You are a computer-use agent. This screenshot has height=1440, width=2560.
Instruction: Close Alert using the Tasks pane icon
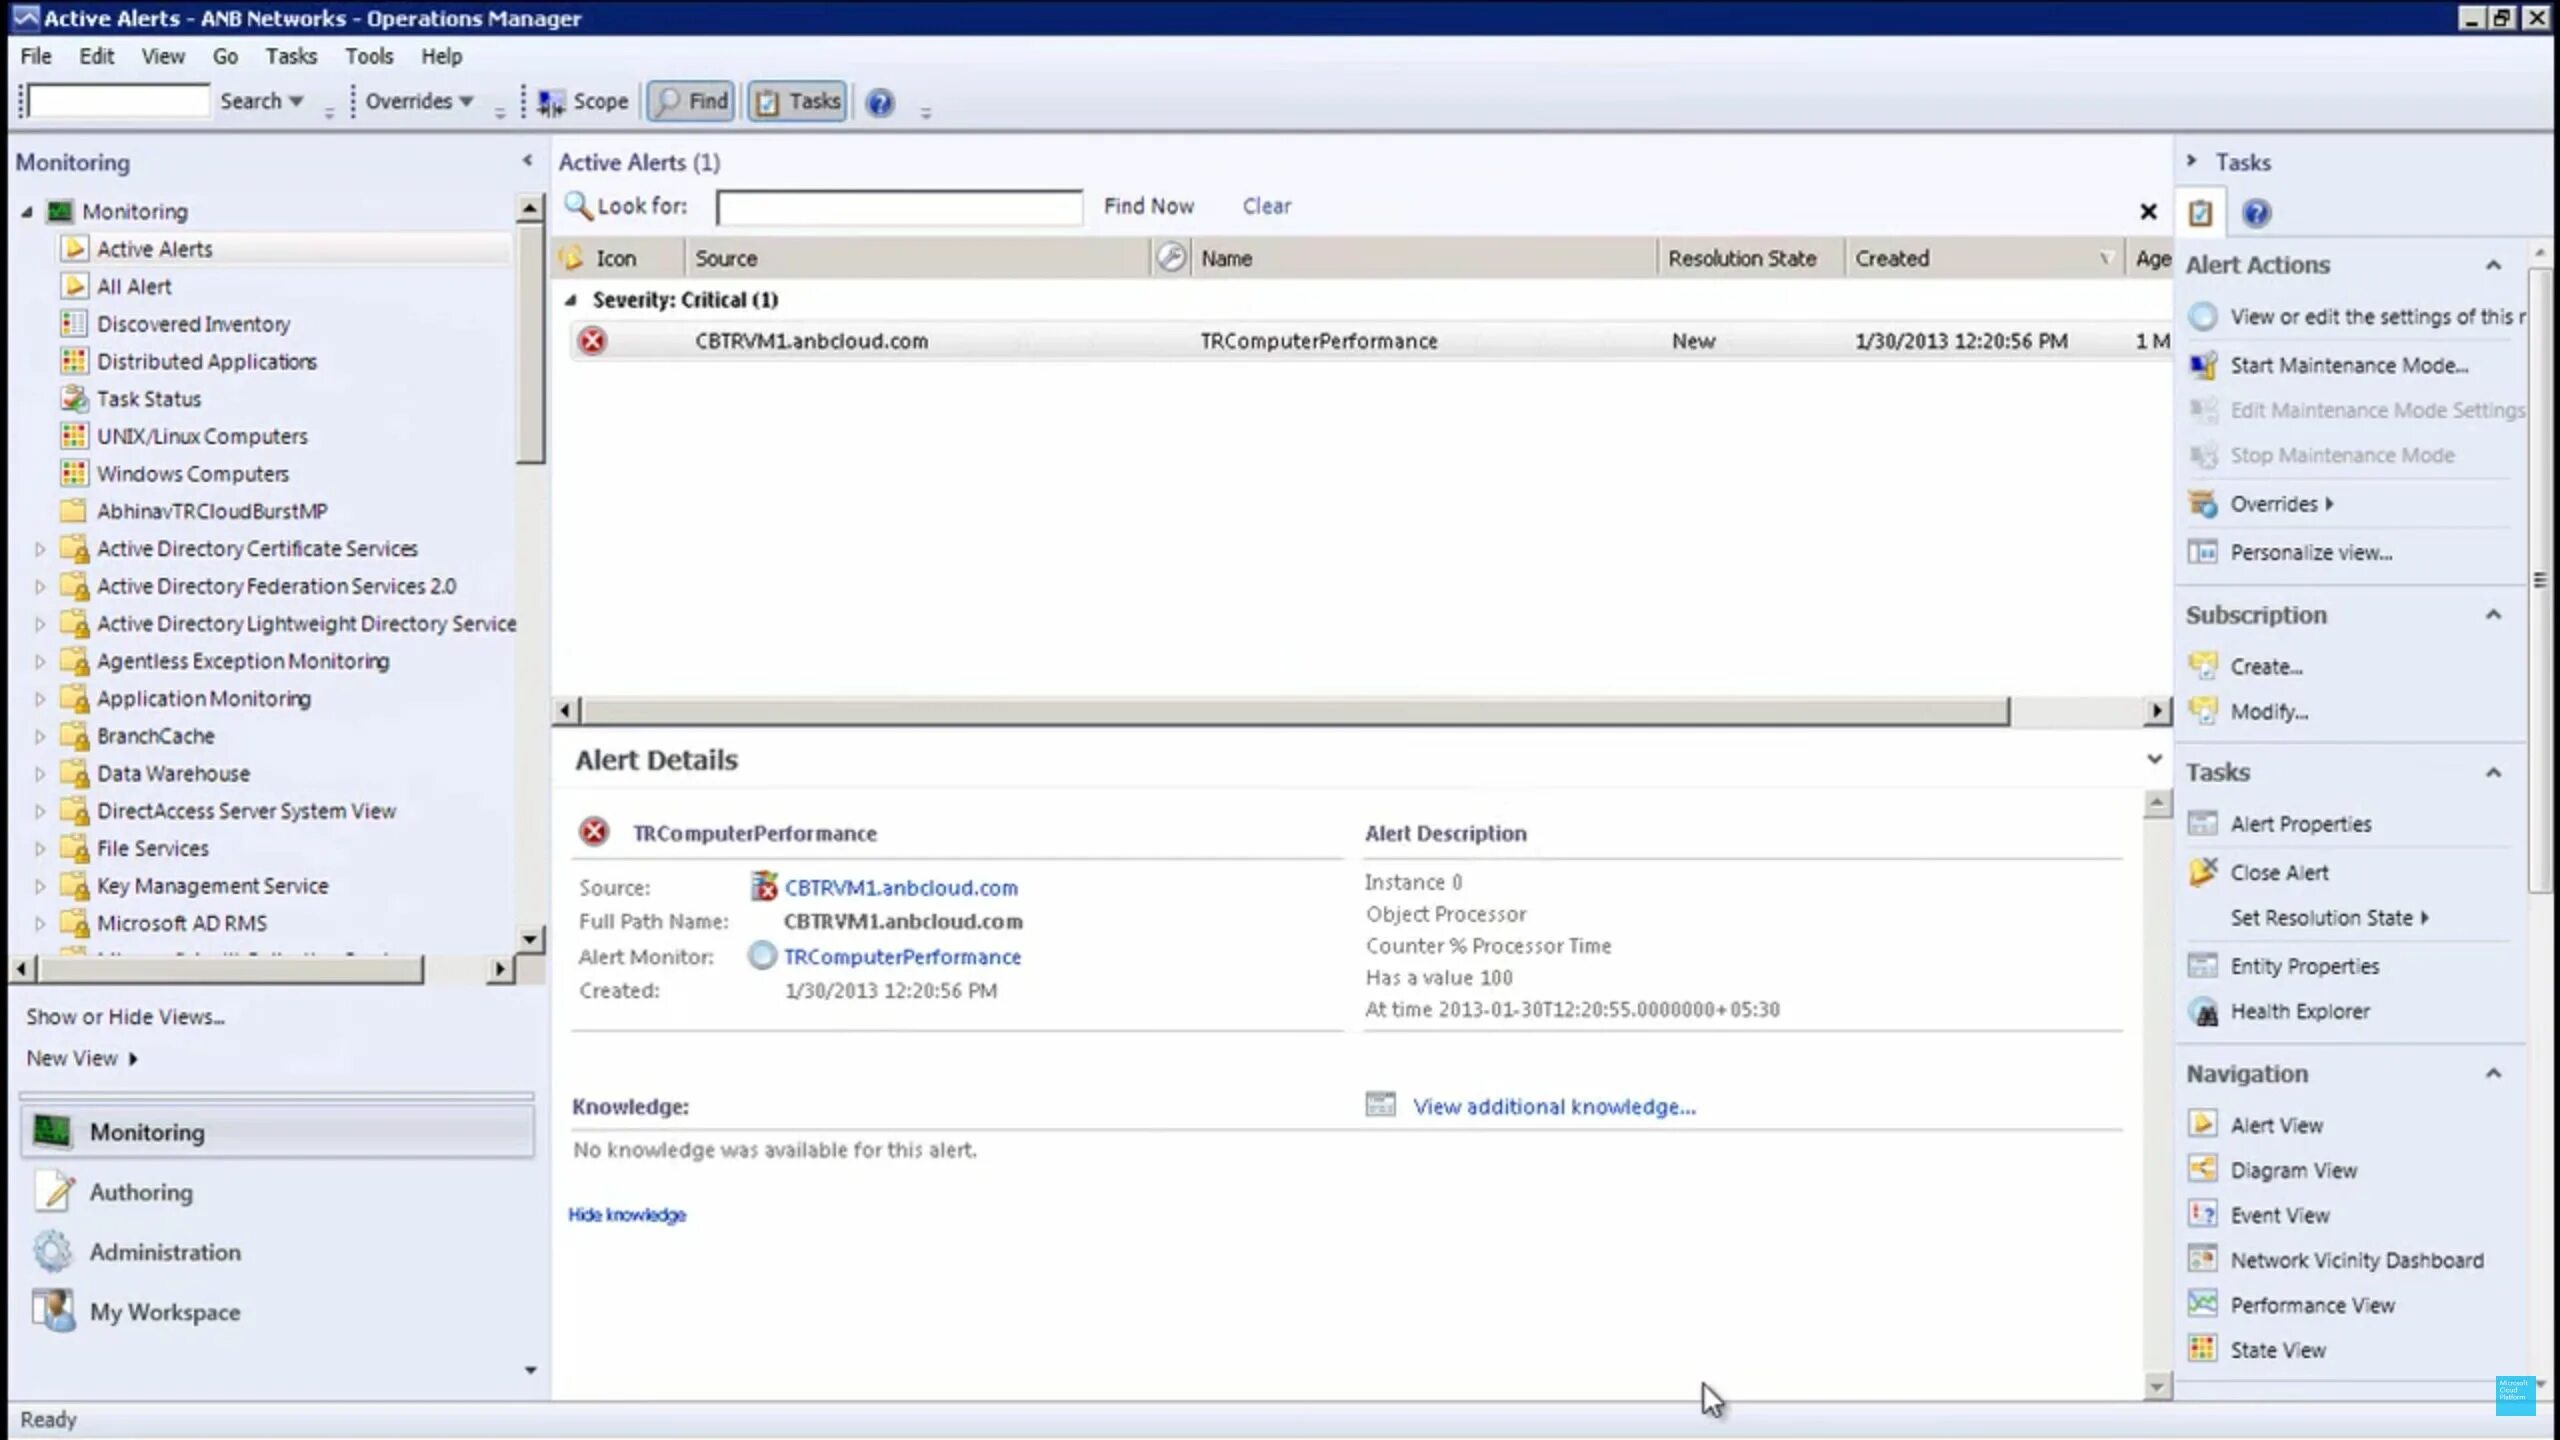(x=2279, y=872)
